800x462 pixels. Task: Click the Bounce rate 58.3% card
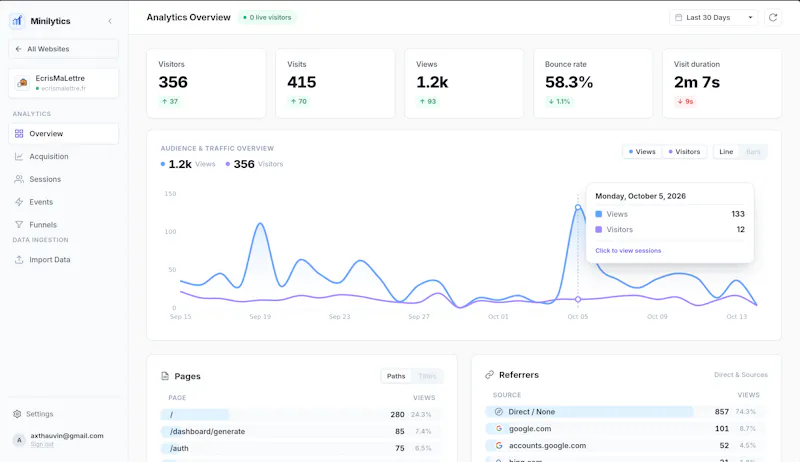coord(593,84)
